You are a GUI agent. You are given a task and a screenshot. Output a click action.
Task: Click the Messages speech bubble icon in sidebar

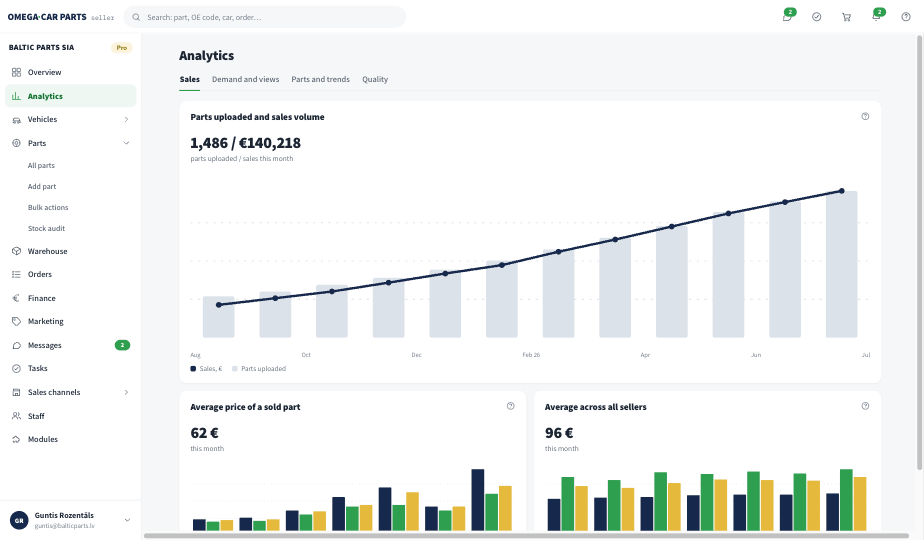pyautogui.click(x=16, y=345)
